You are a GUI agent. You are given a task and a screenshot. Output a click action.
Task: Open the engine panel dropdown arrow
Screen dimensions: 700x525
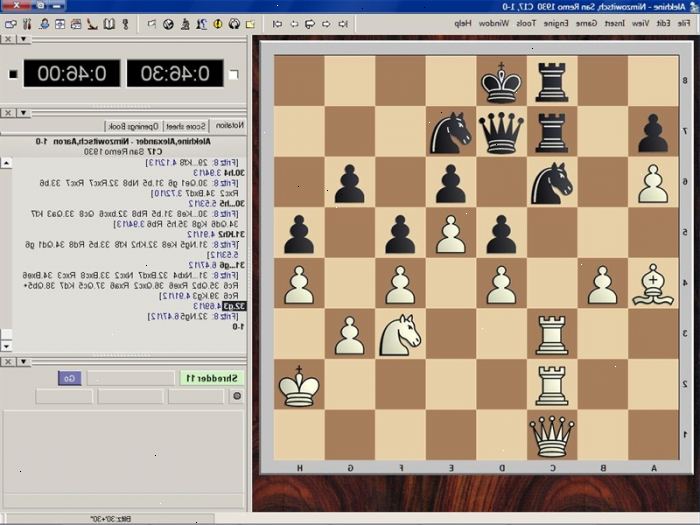pyautogui.click(x=23, y=362)
